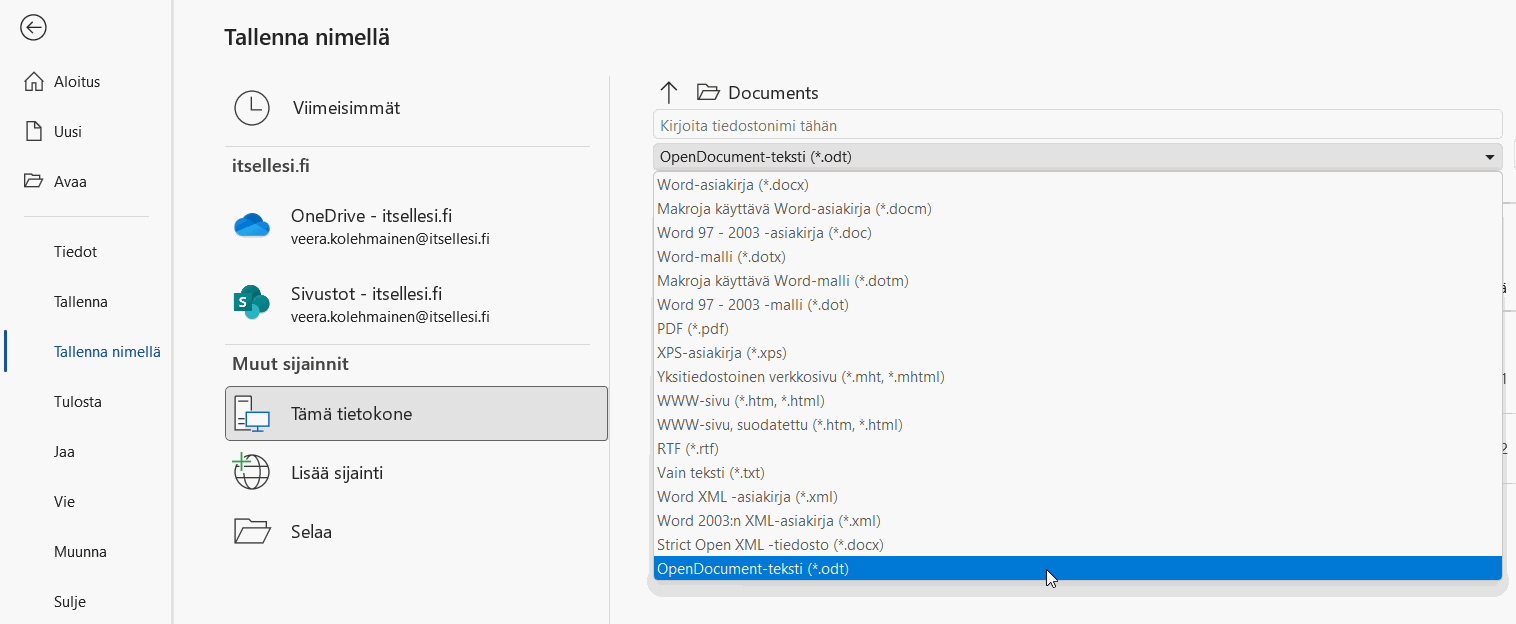Choose Strict Open XML -tiedosto (*.docx)

click(x=1078, y=545)
